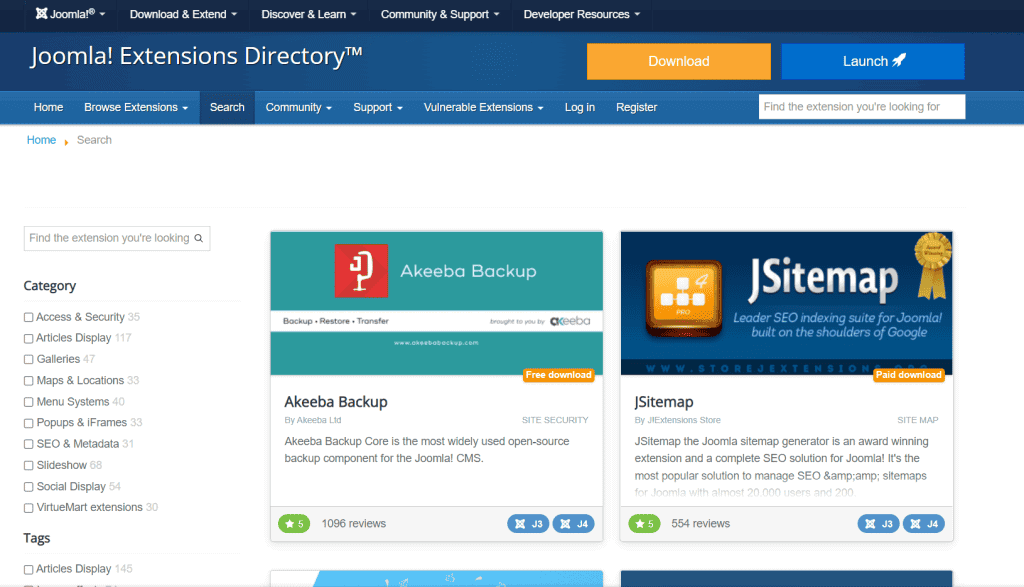Open the Community dropdown in blue navbar
The image size is (1024, 587).
[298, 107]
